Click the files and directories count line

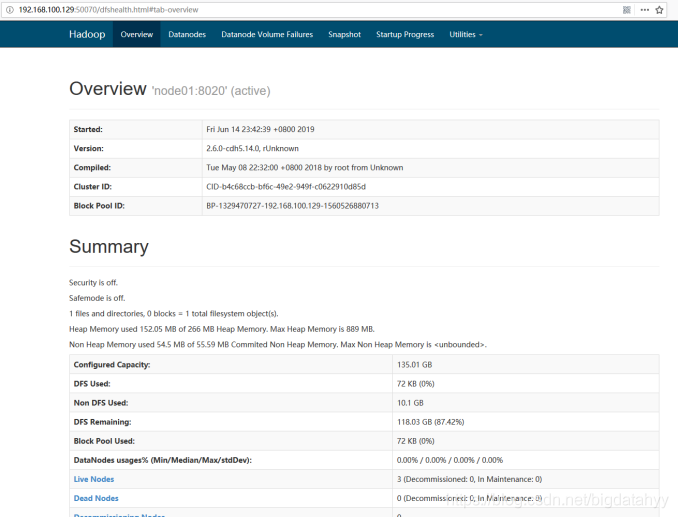click(174, 313)
